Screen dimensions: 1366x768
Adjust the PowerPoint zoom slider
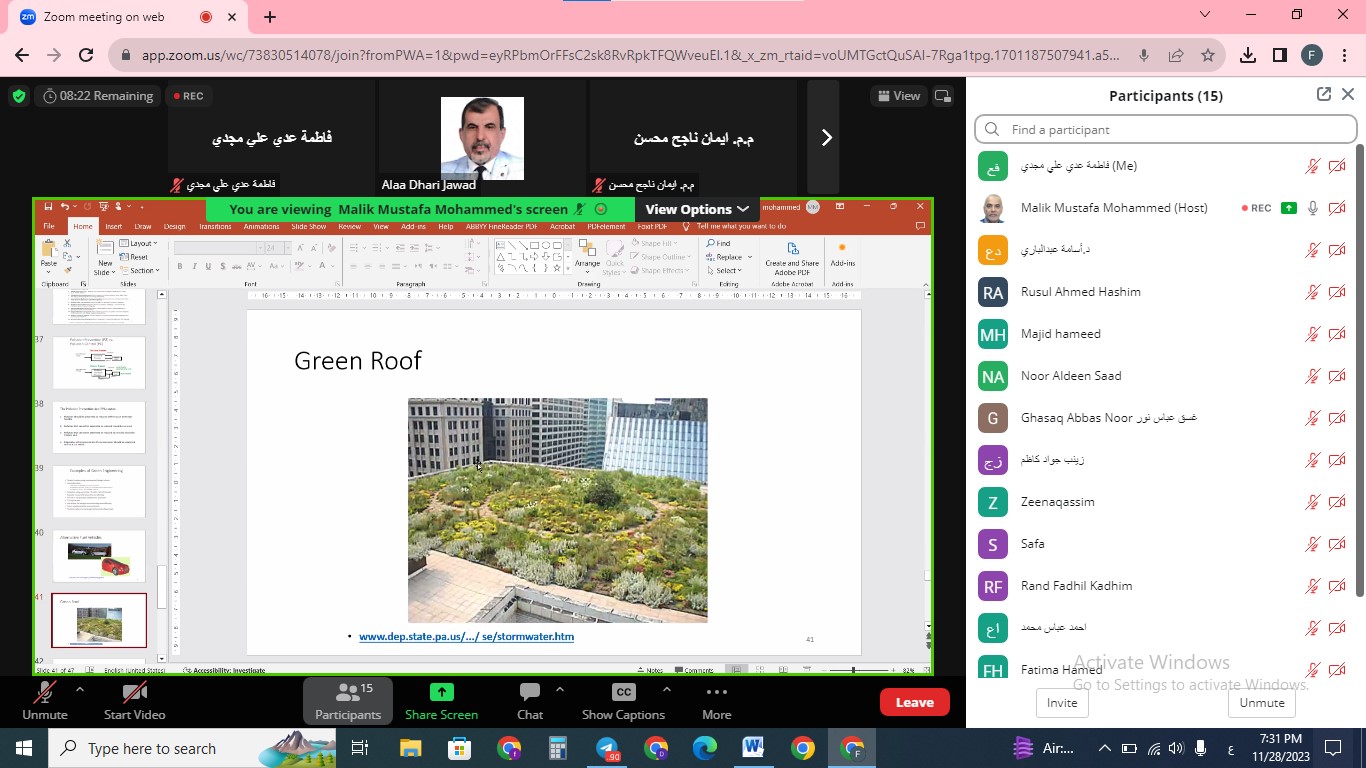(855, 672)
